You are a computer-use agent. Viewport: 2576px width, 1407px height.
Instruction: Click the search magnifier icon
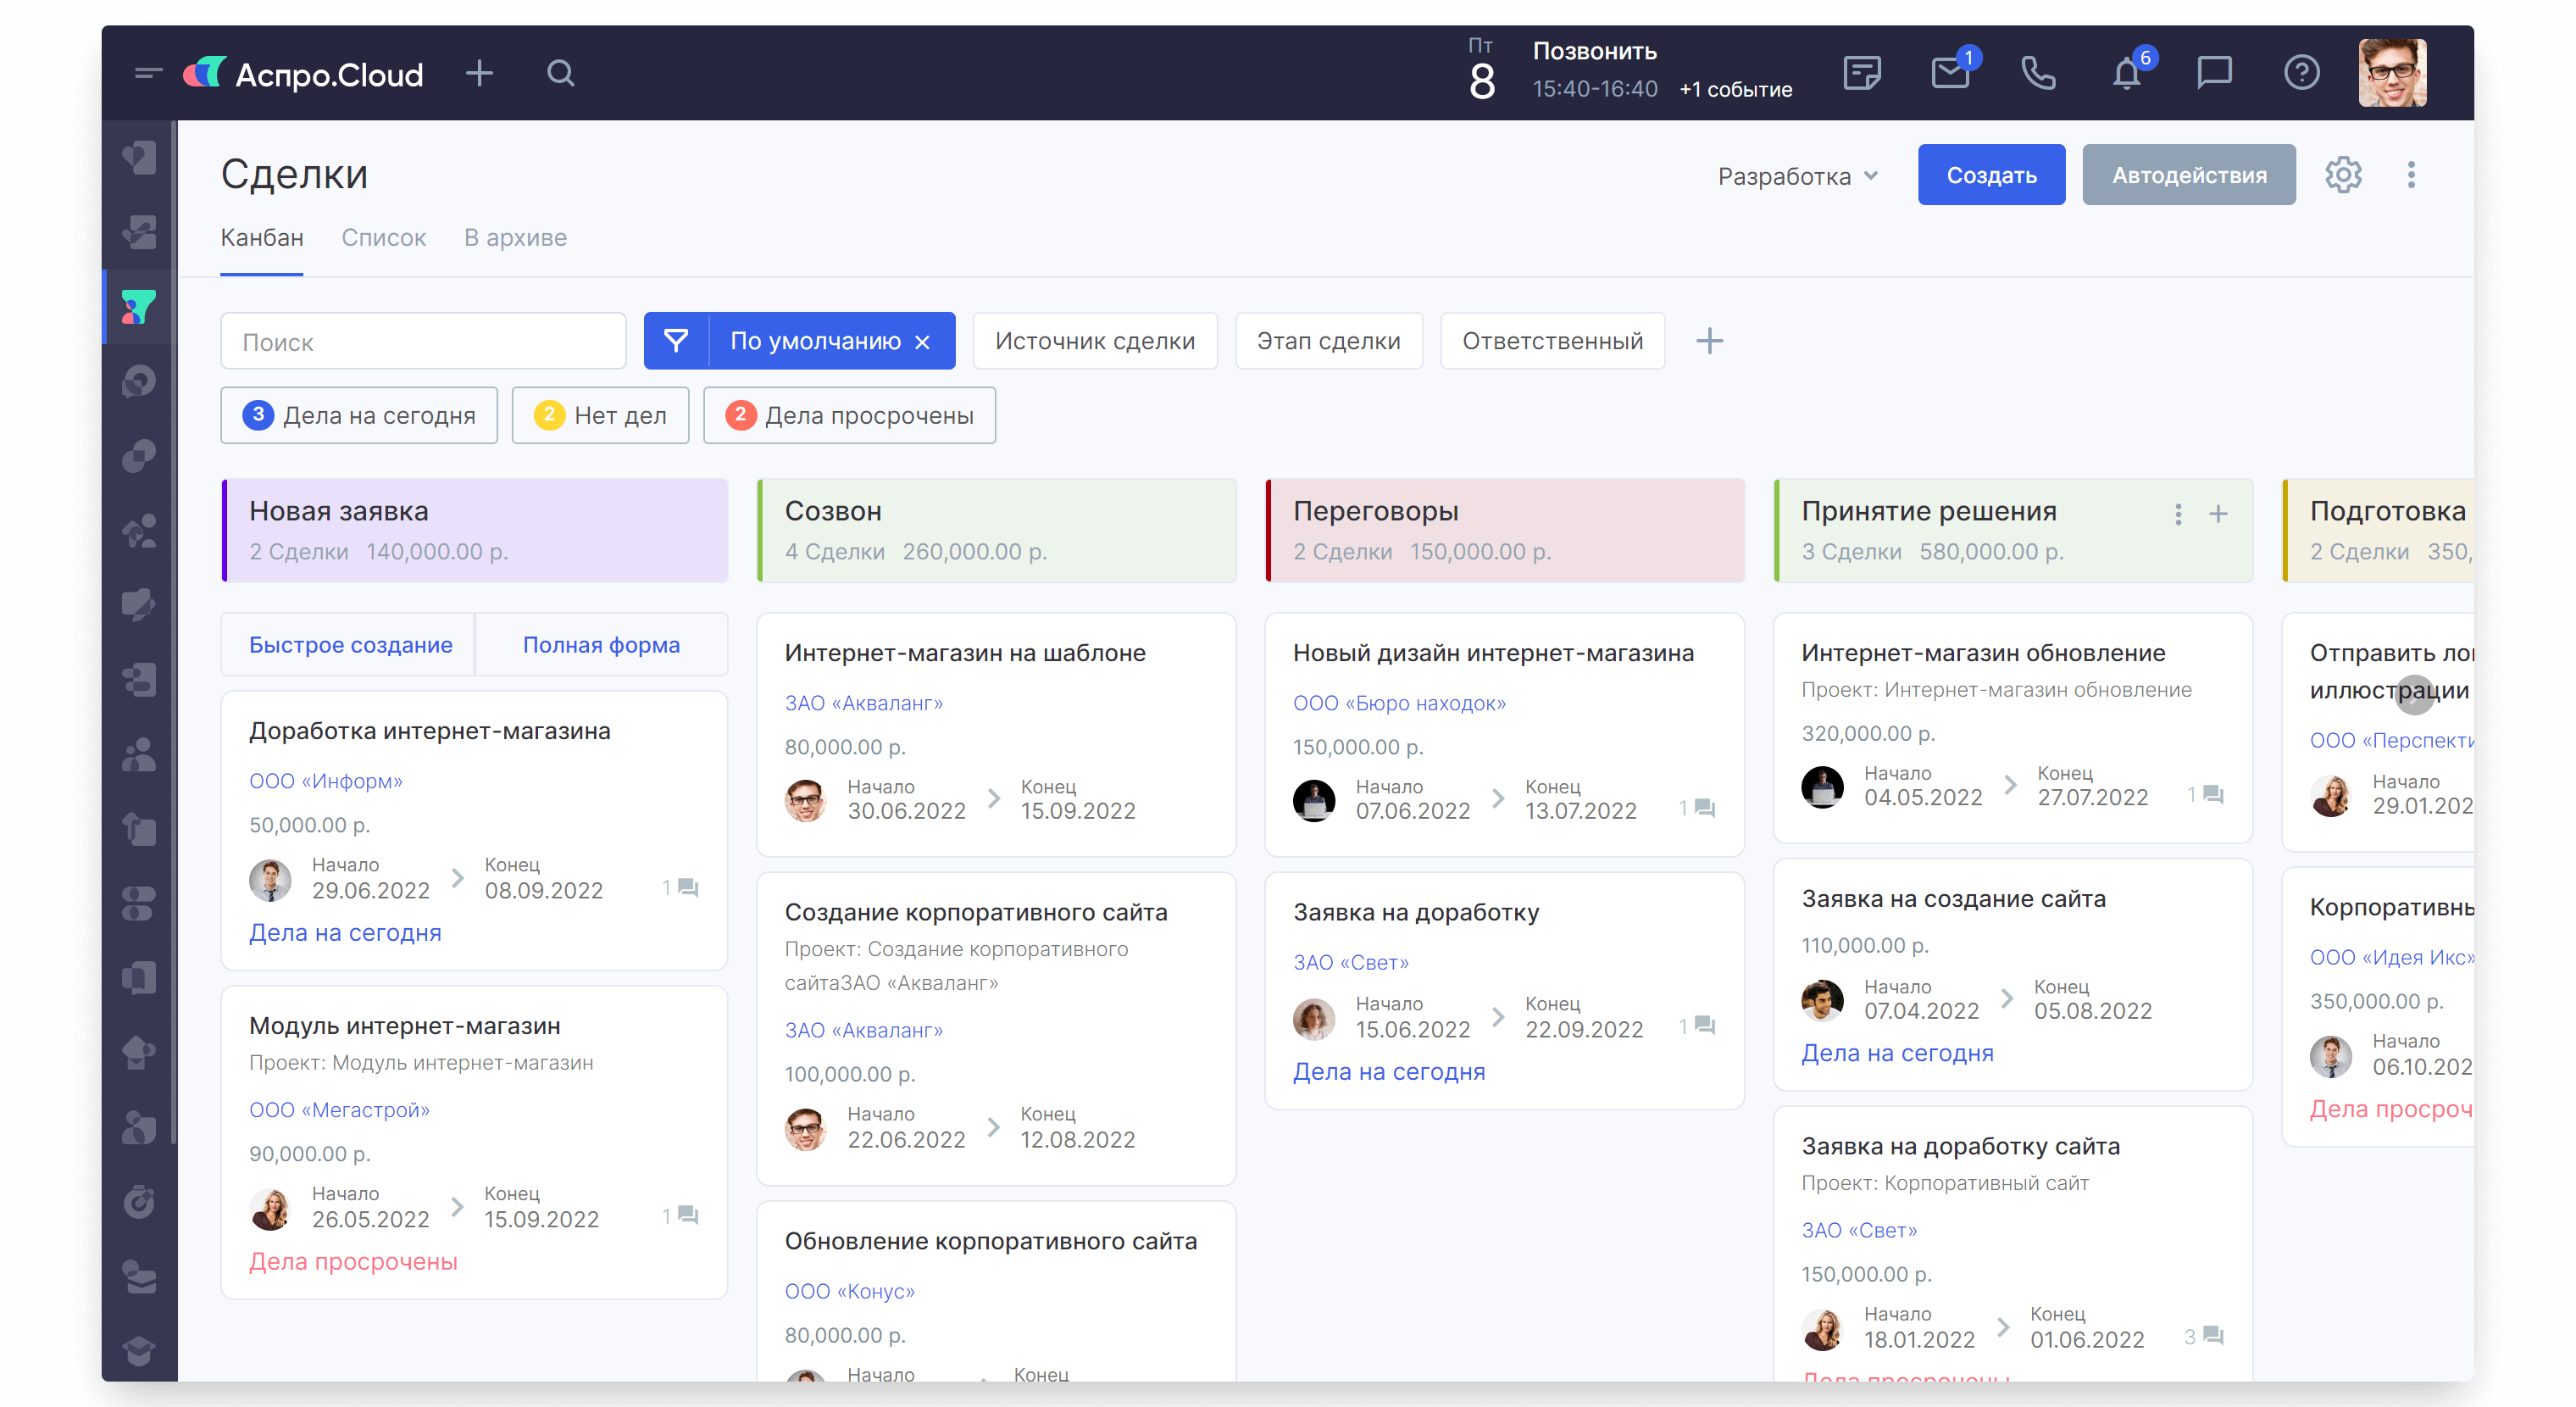click(x=561, y=74)
